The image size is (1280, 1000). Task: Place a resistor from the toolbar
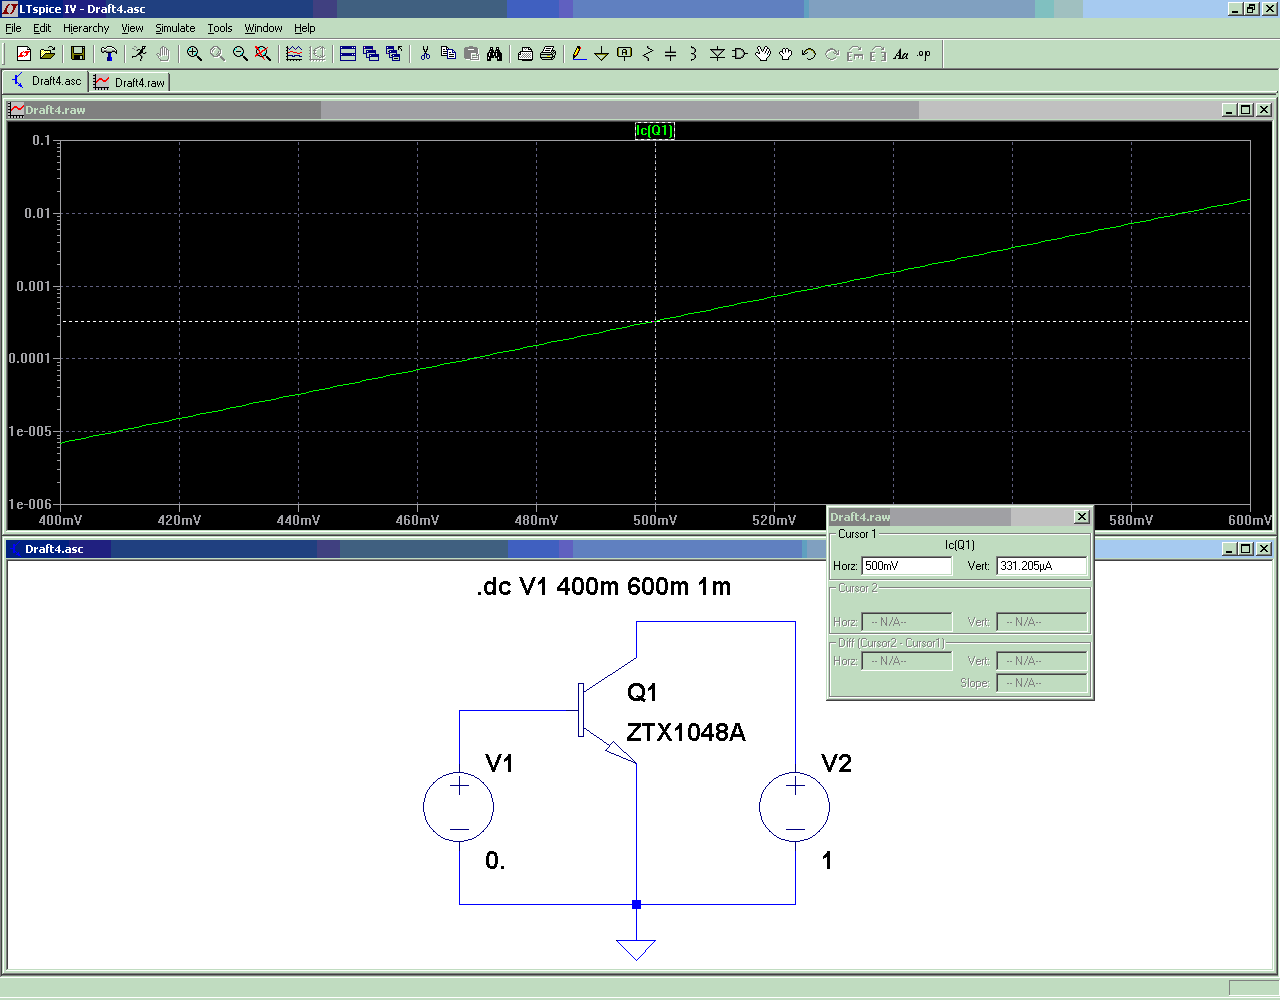coord(648,54)
